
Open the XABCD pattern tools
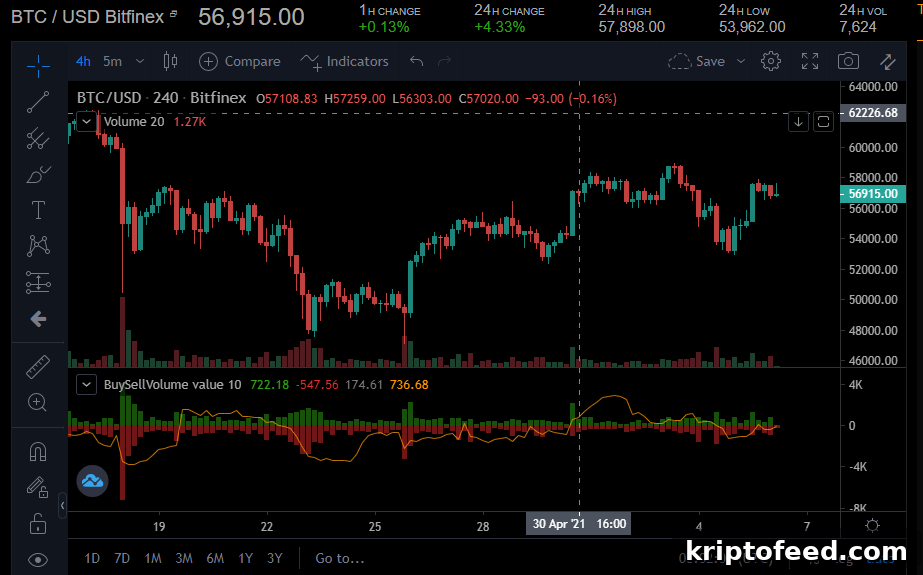point(38,245)
